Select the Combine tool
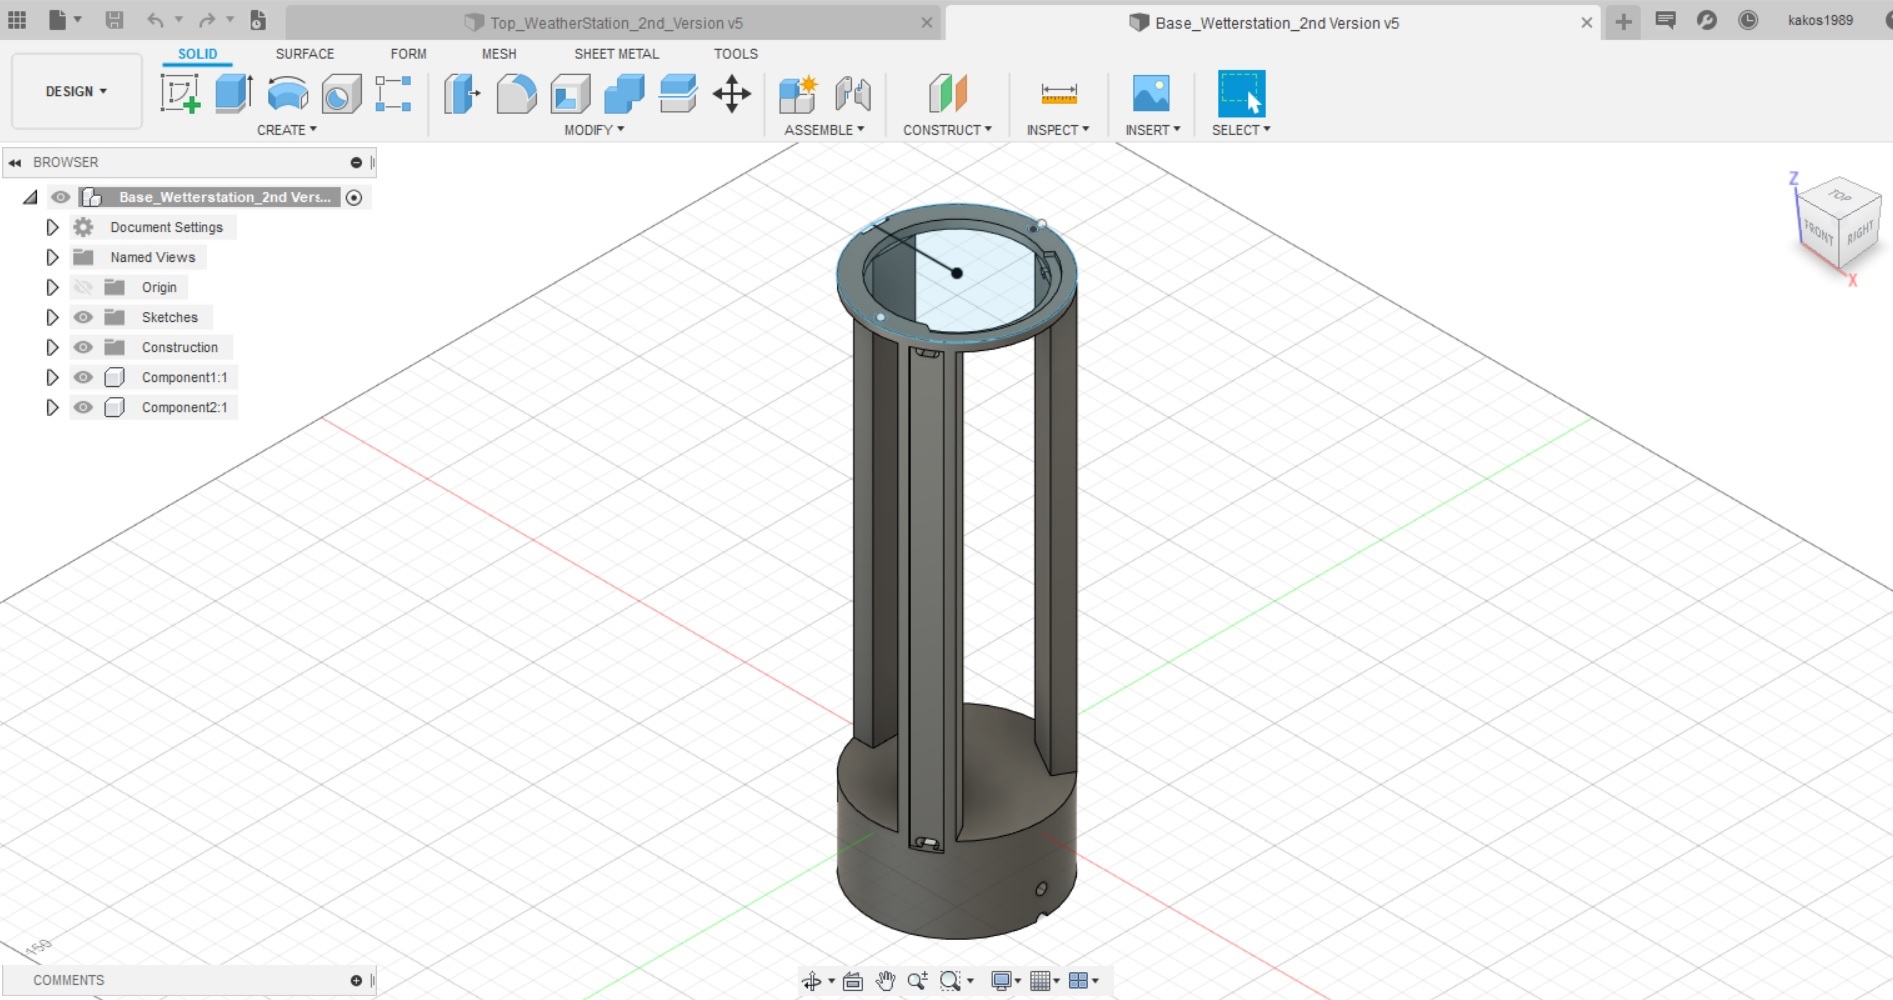Viewport: 1893px width, 1000px height. pos(624,94)
